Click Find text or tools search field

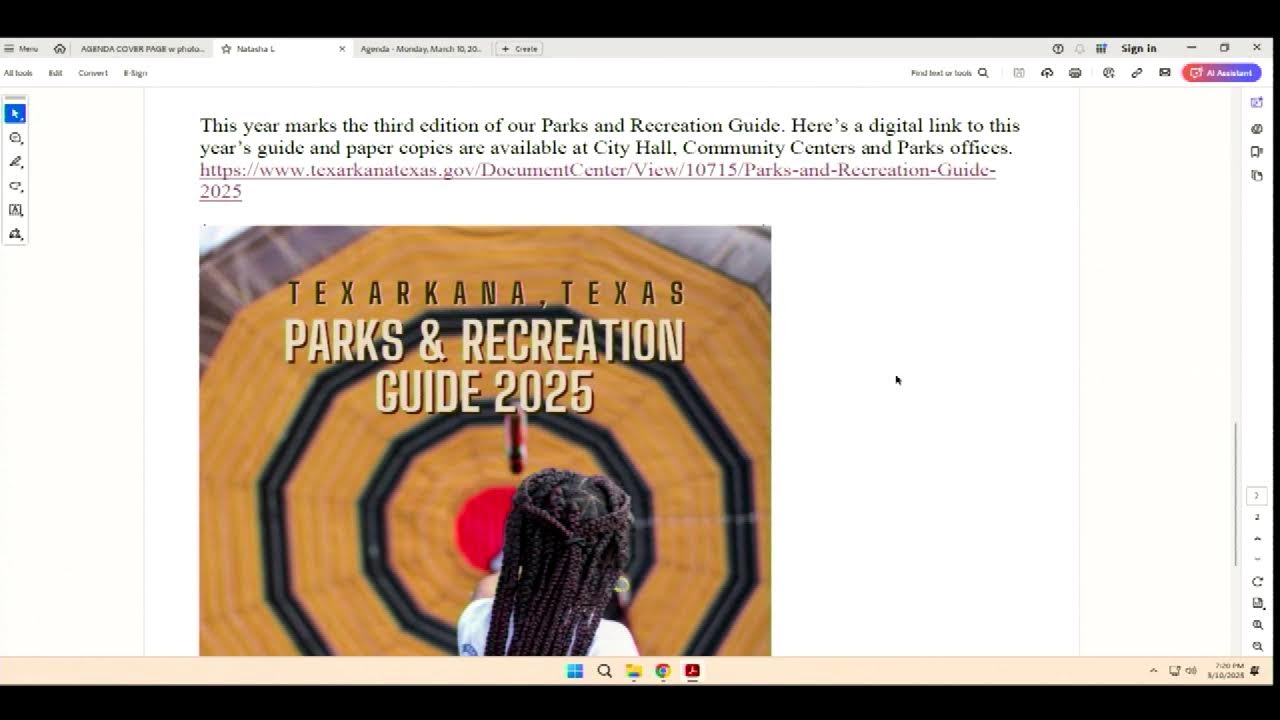click(x=949, y=73)
